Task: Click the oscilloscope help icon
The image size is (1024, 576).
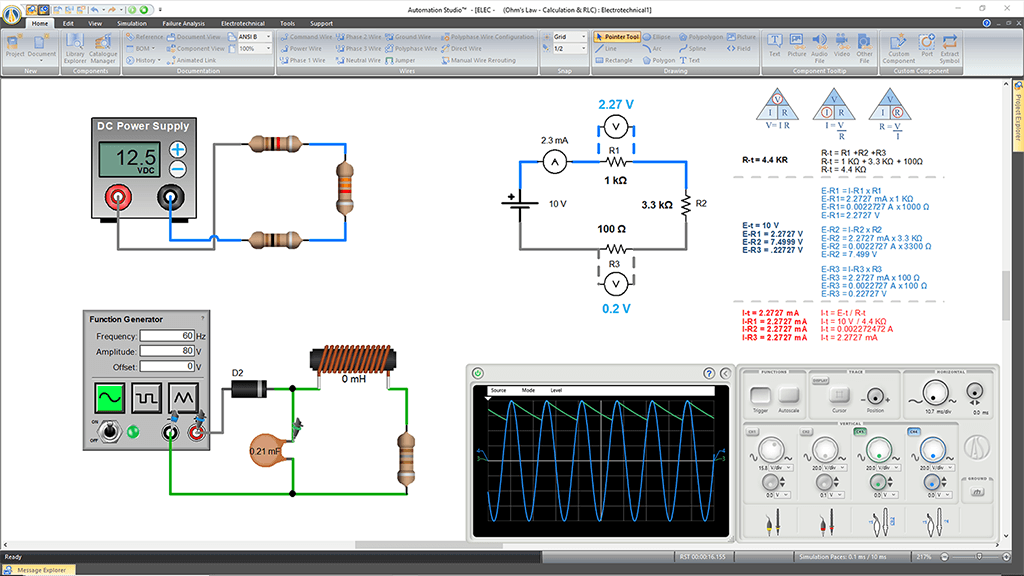Action: point(709,373)
